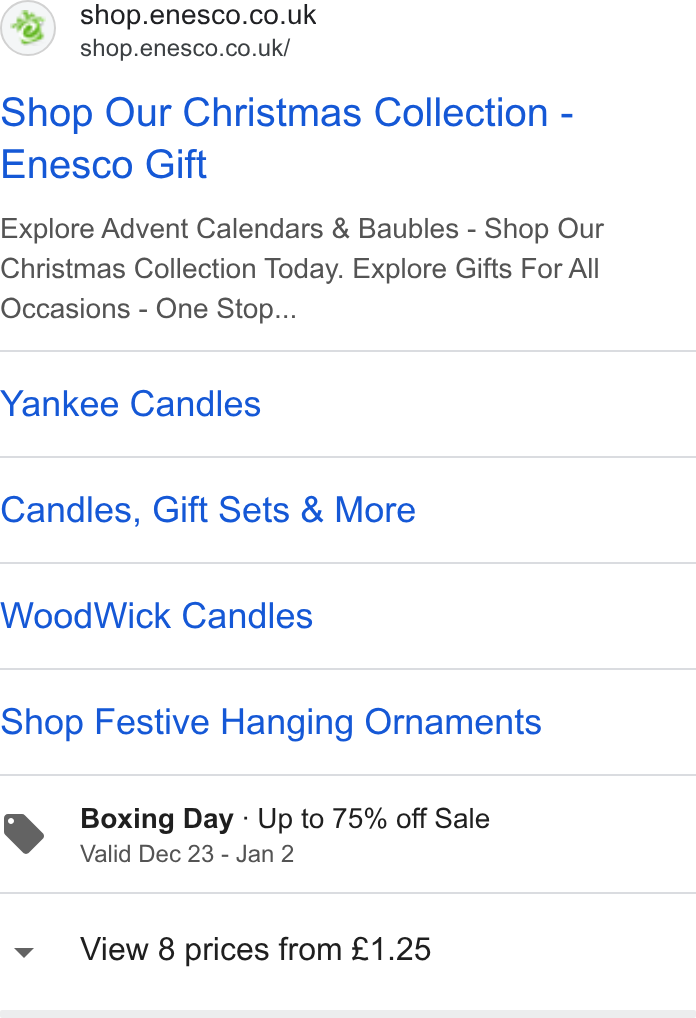Click the bold Boxing Day label
Screen dimensions: 696x1018
(156, 819)
